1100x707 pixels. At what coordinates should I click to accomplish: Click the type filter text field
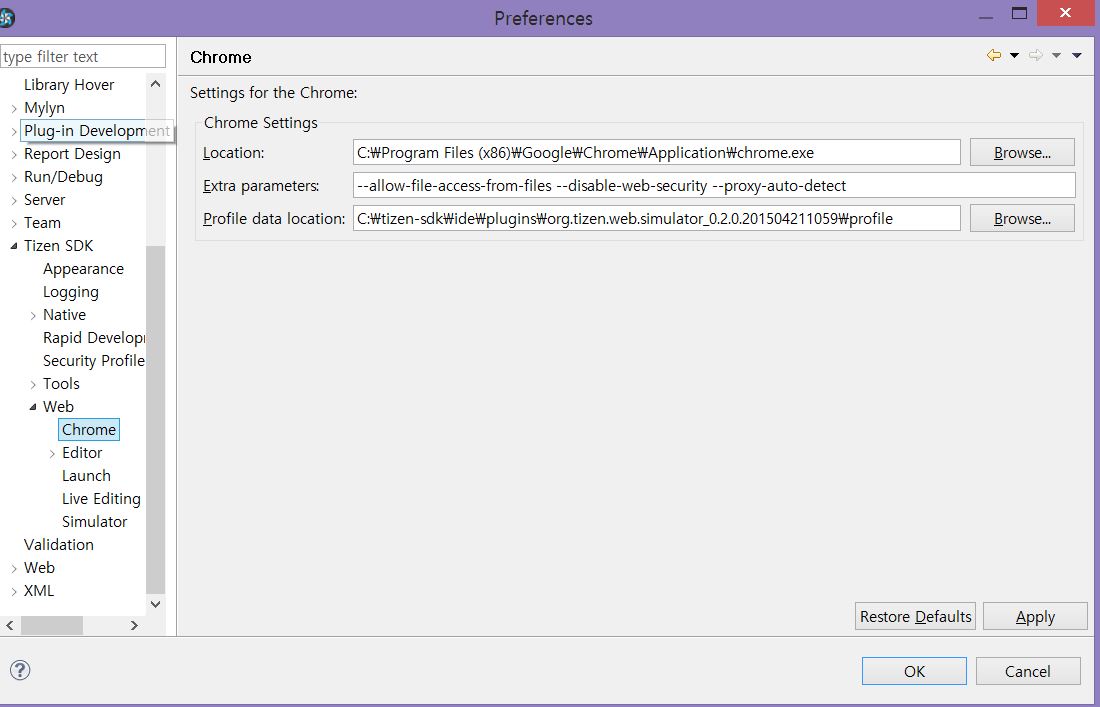pyautogui.click(x=83, y=56)
